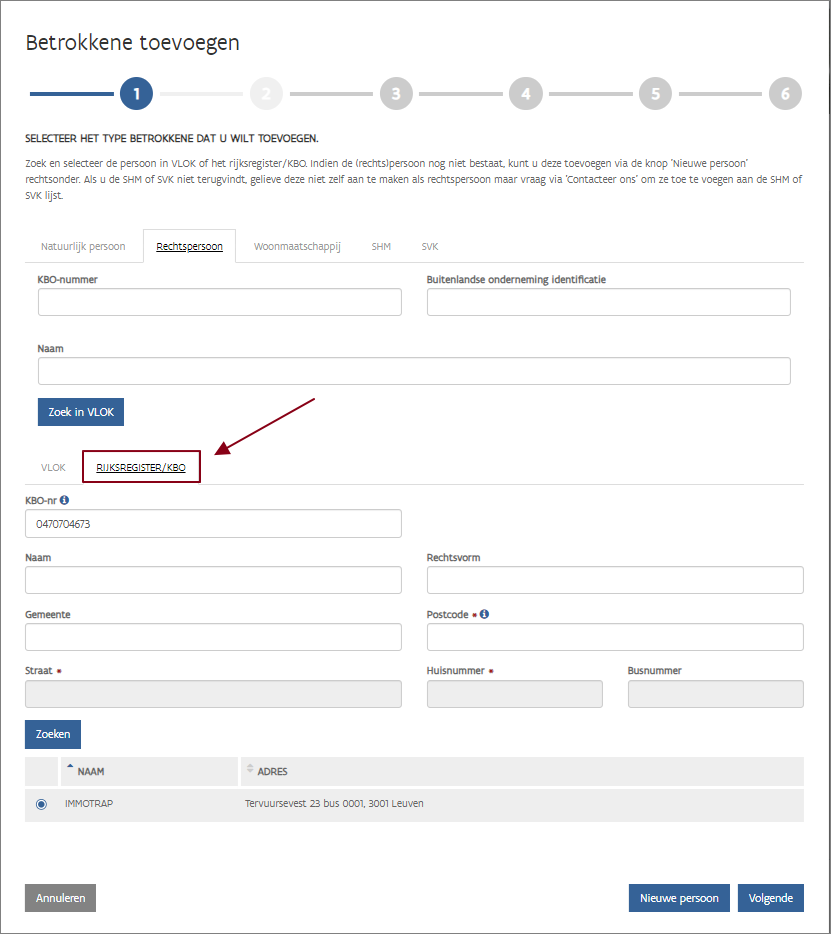The width and height of the screenshot is (831, 934).
Task: Click the info icon beside KBO-nr
Action: [65, 500]
